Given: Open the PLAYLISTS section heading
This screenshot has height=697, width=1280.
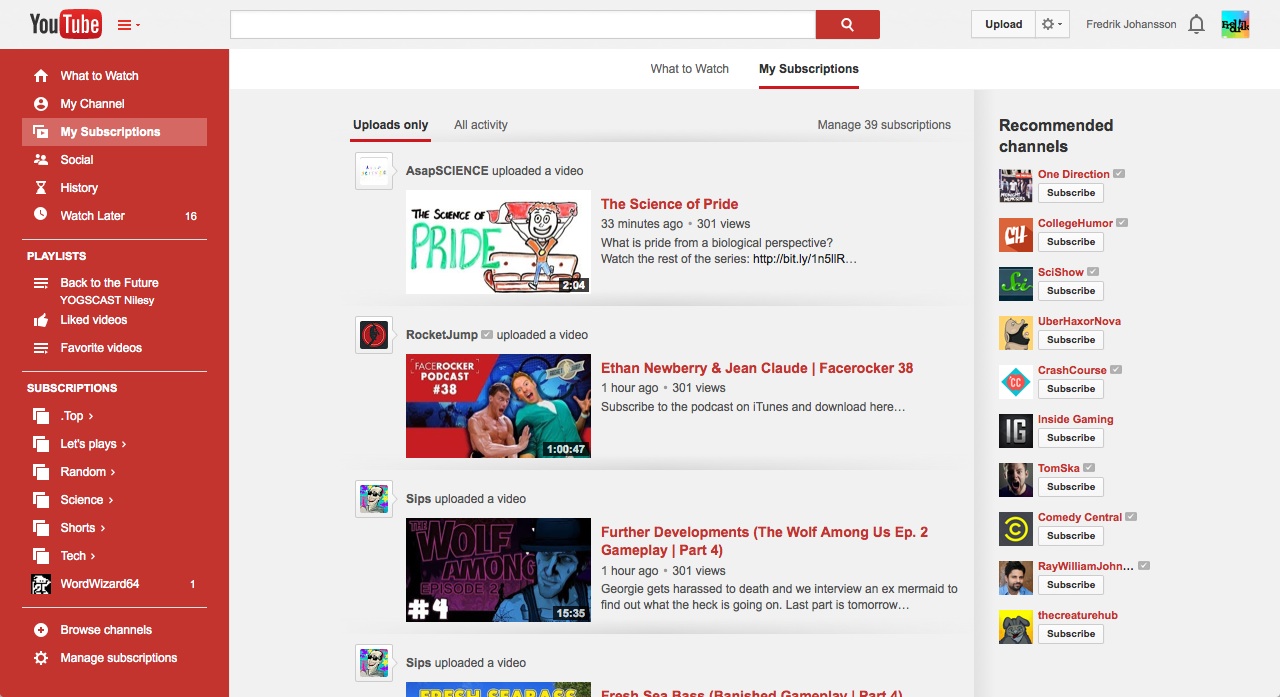Looking at the screenshot, I should coord(57,256).
